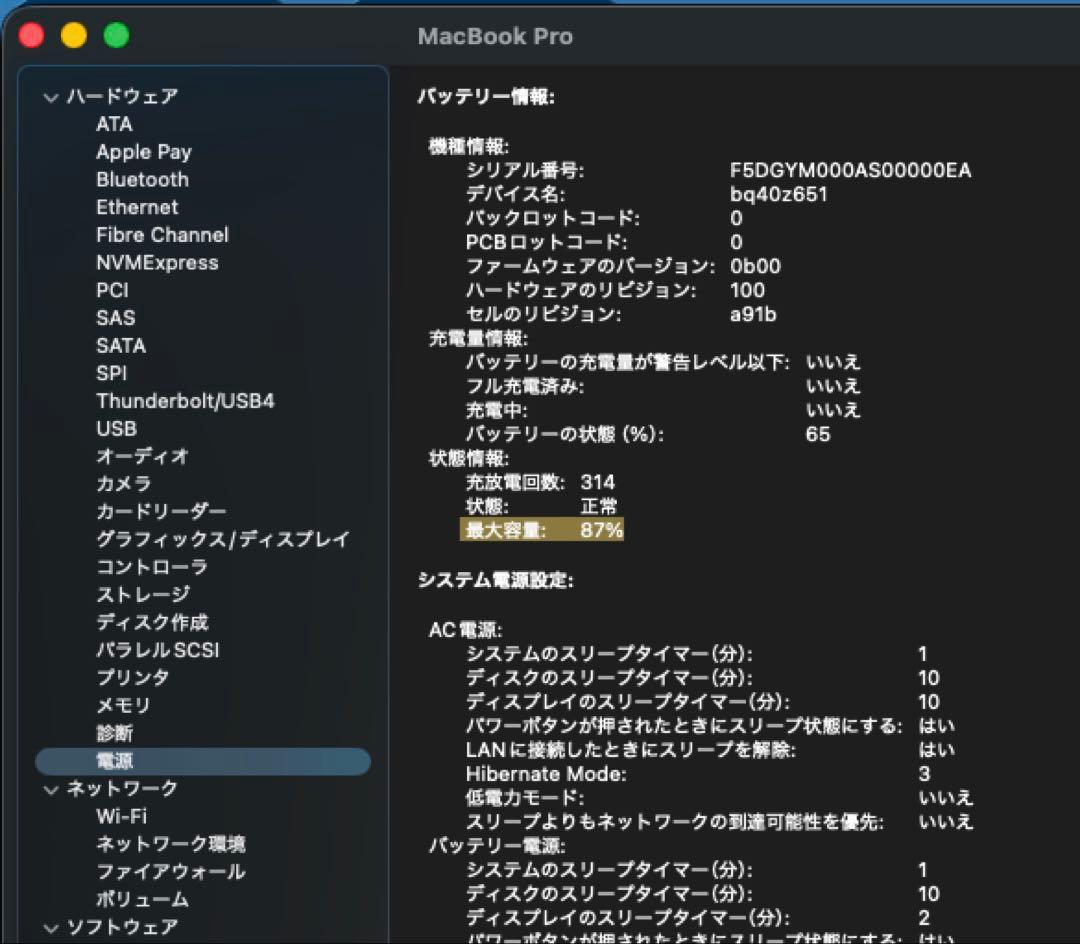Select Apple Pay in the sidebar
The image size is (1080, 944).
click(x=144, y=152)
